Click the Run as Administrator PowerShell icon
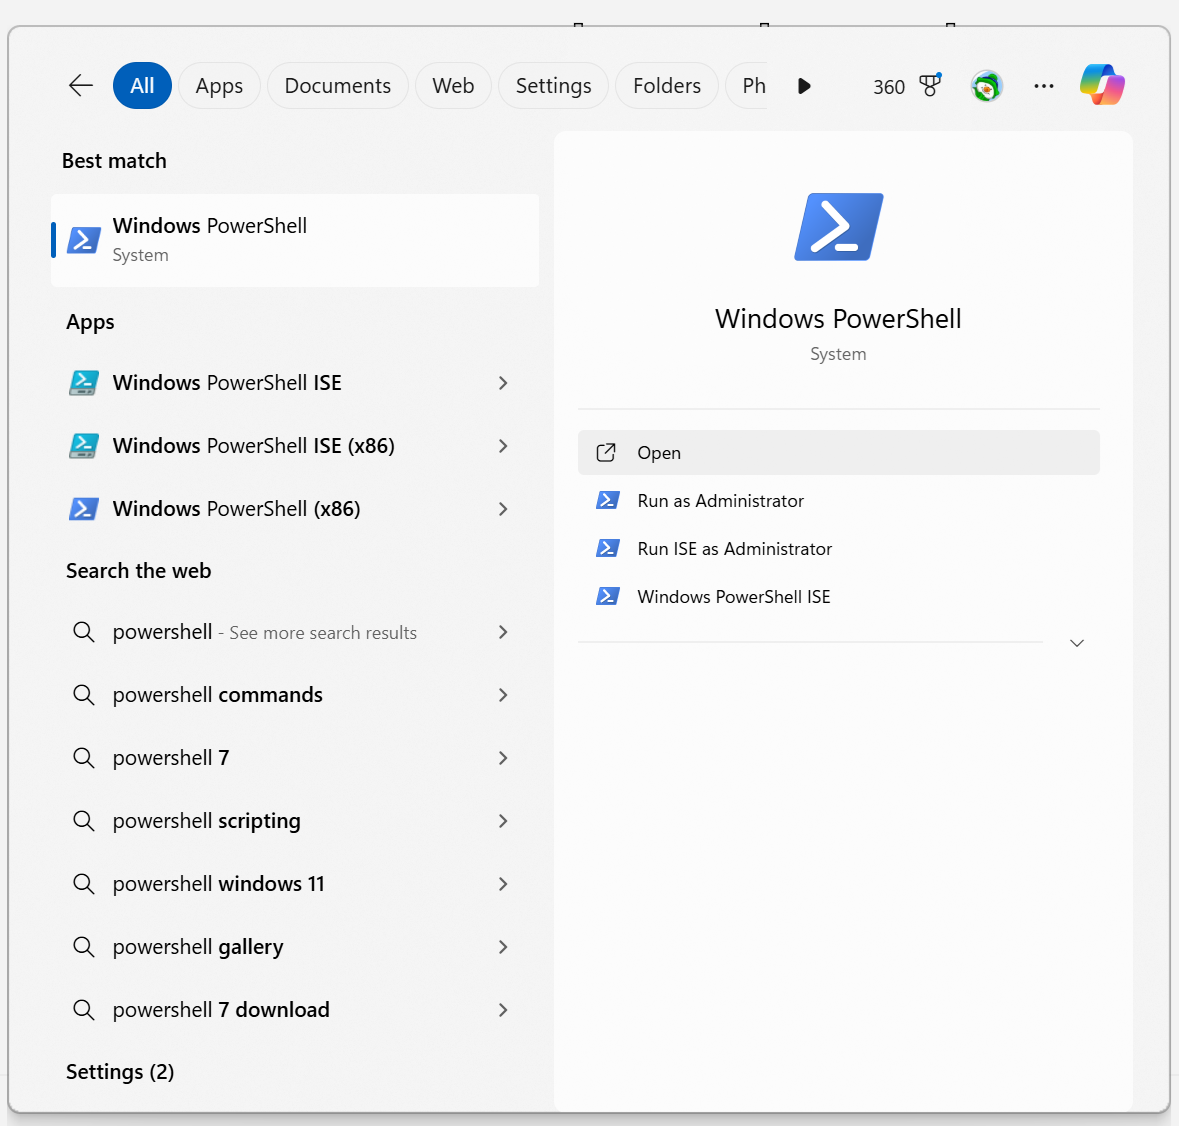Image resolution: width=1179 pixels, height=1126 pixels. (608, 501)
